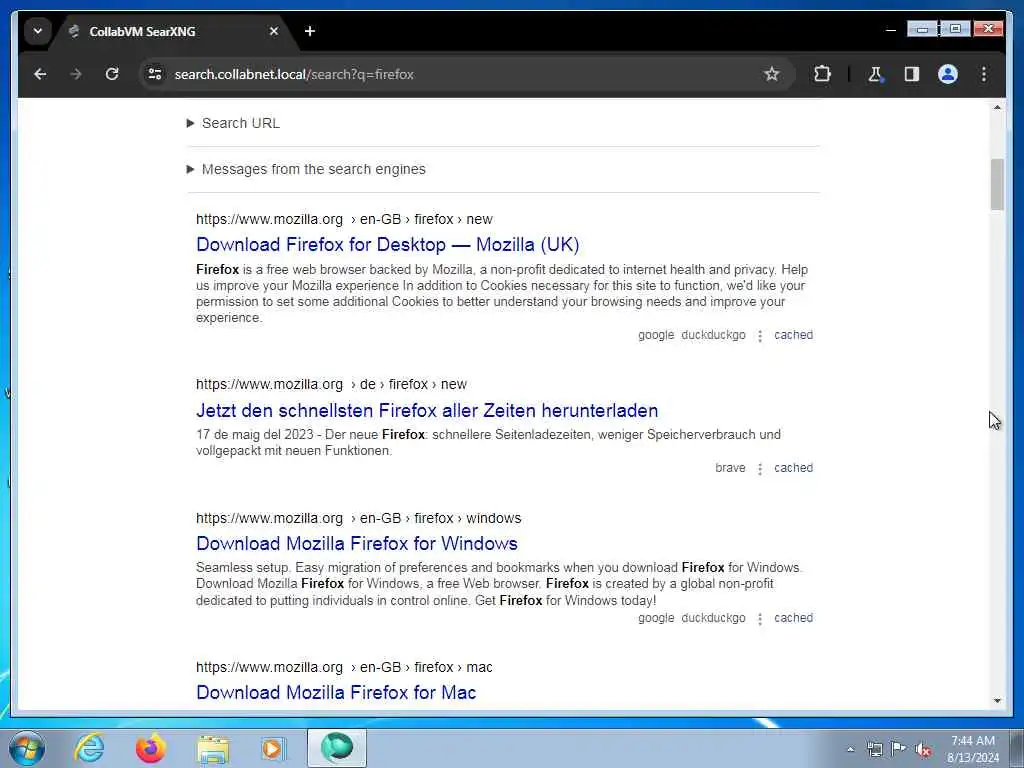Screen dimensions: 1024x768
Task: Close the CollabVM SearXNG tab
Action: 274,31
